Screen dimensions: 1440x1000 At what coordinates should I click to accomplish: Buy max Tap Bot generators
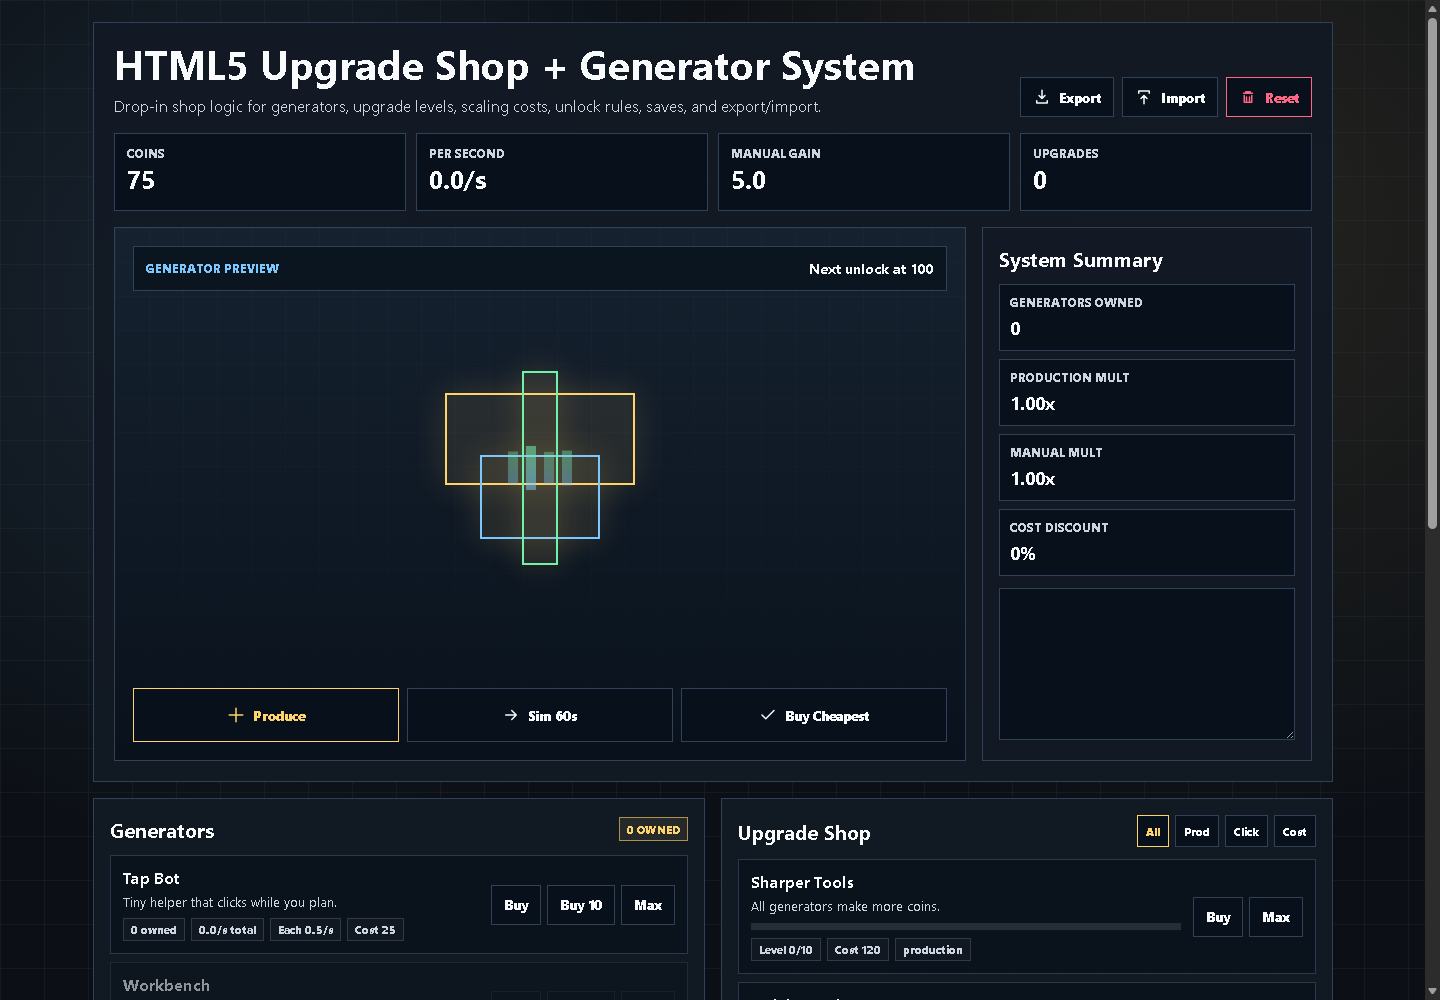click(x=648, y=905)
